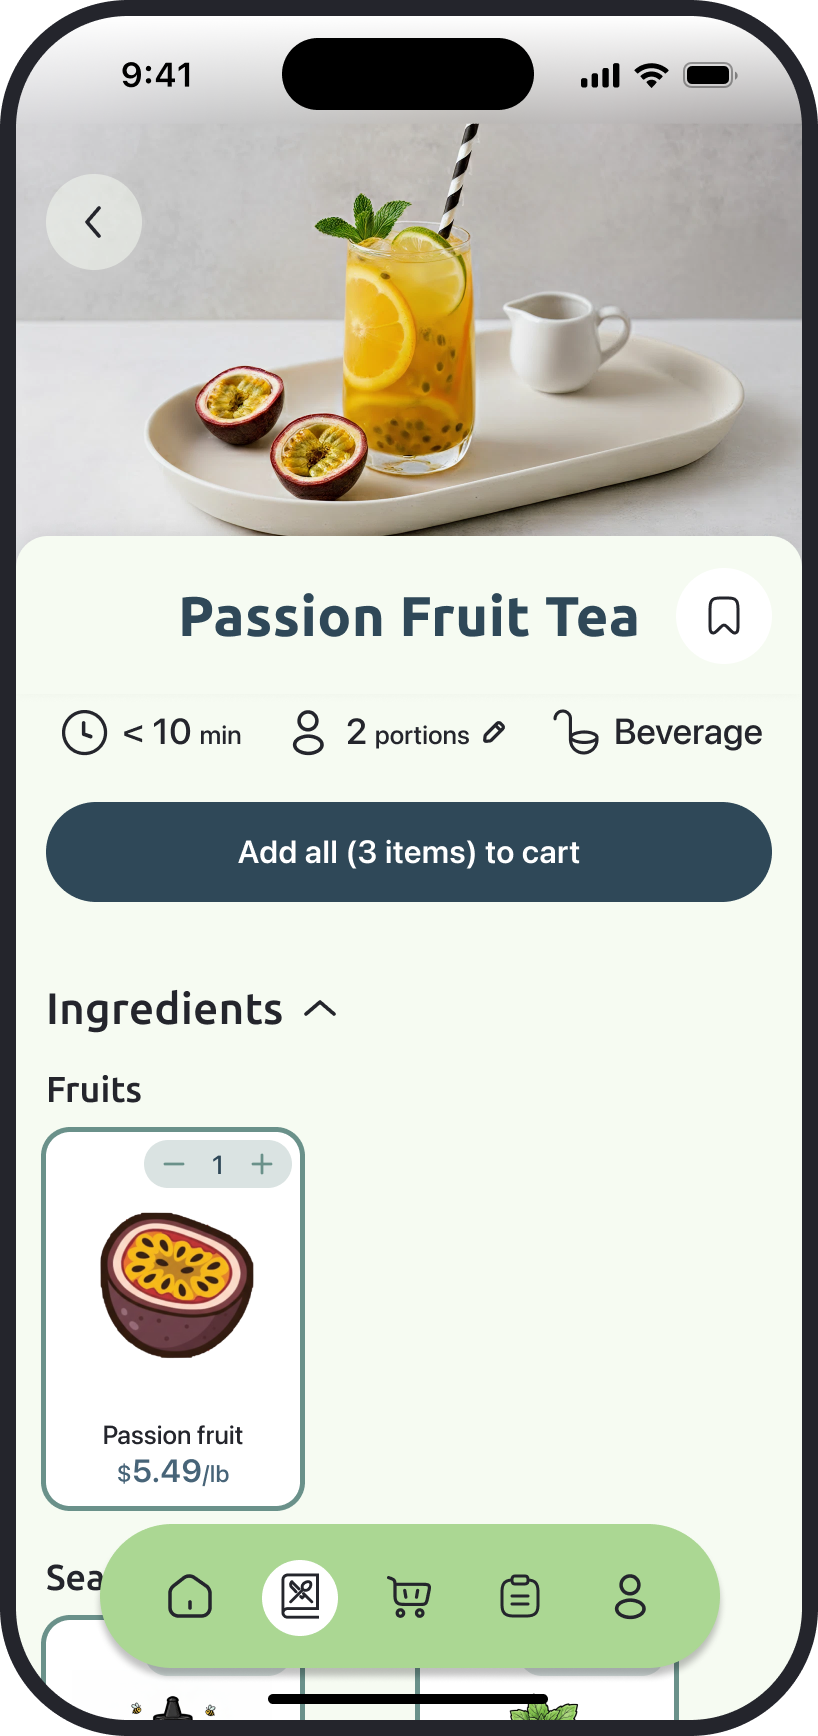
Task: Bookmark the Passion Fruit Tea recipe
Action: click(x=723, y=616)
